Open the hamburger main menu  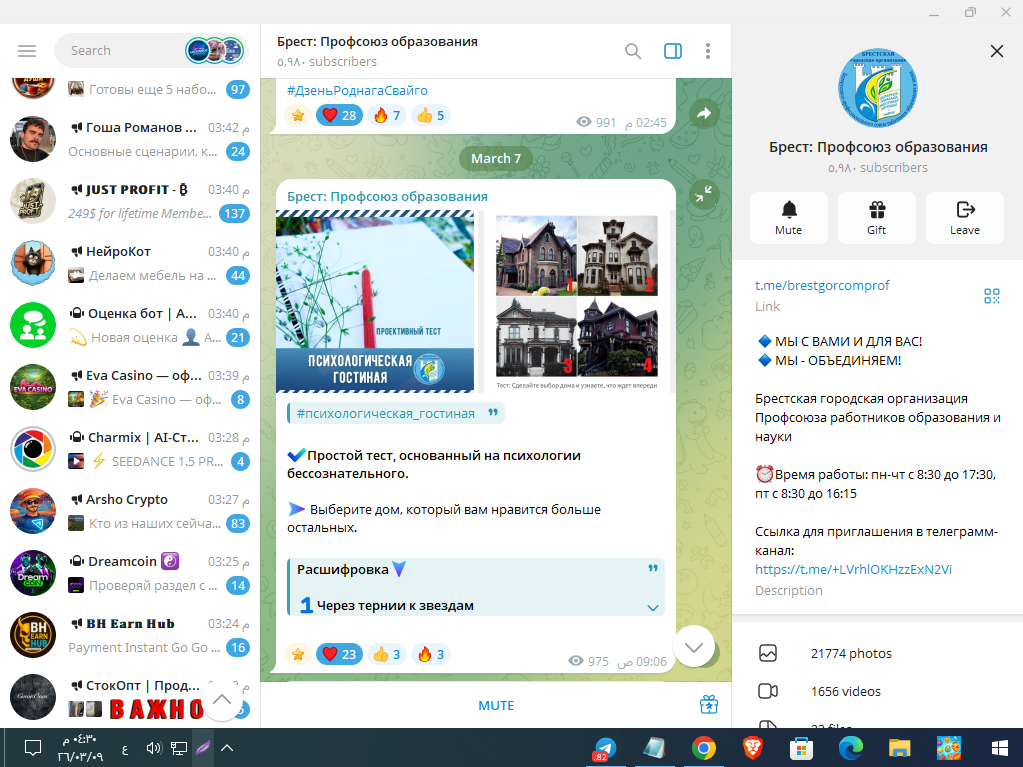(x=27, y=51)
